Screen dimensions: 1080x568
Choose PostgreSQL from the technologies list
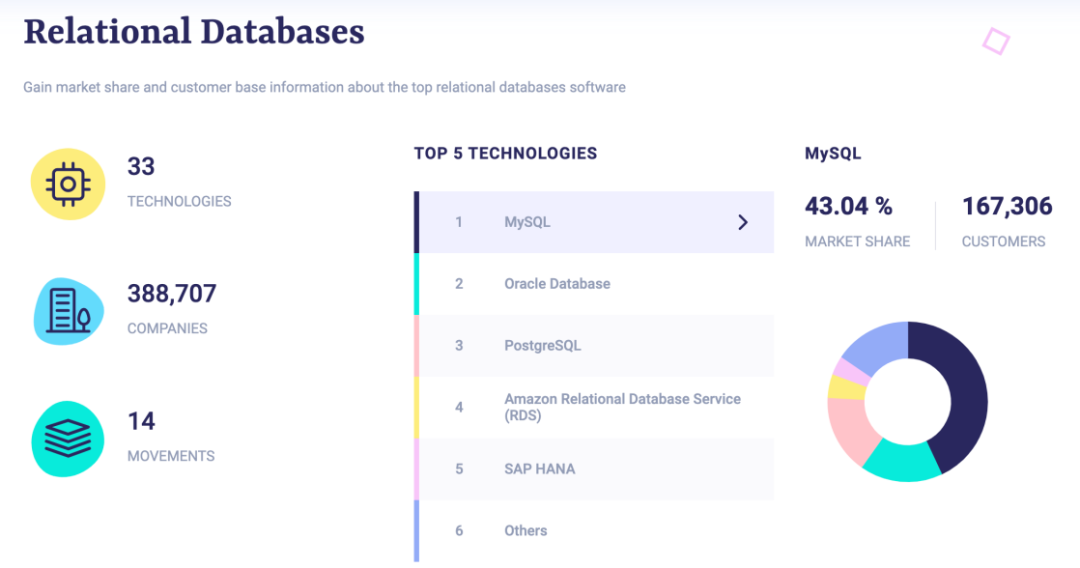click(542, 346)
